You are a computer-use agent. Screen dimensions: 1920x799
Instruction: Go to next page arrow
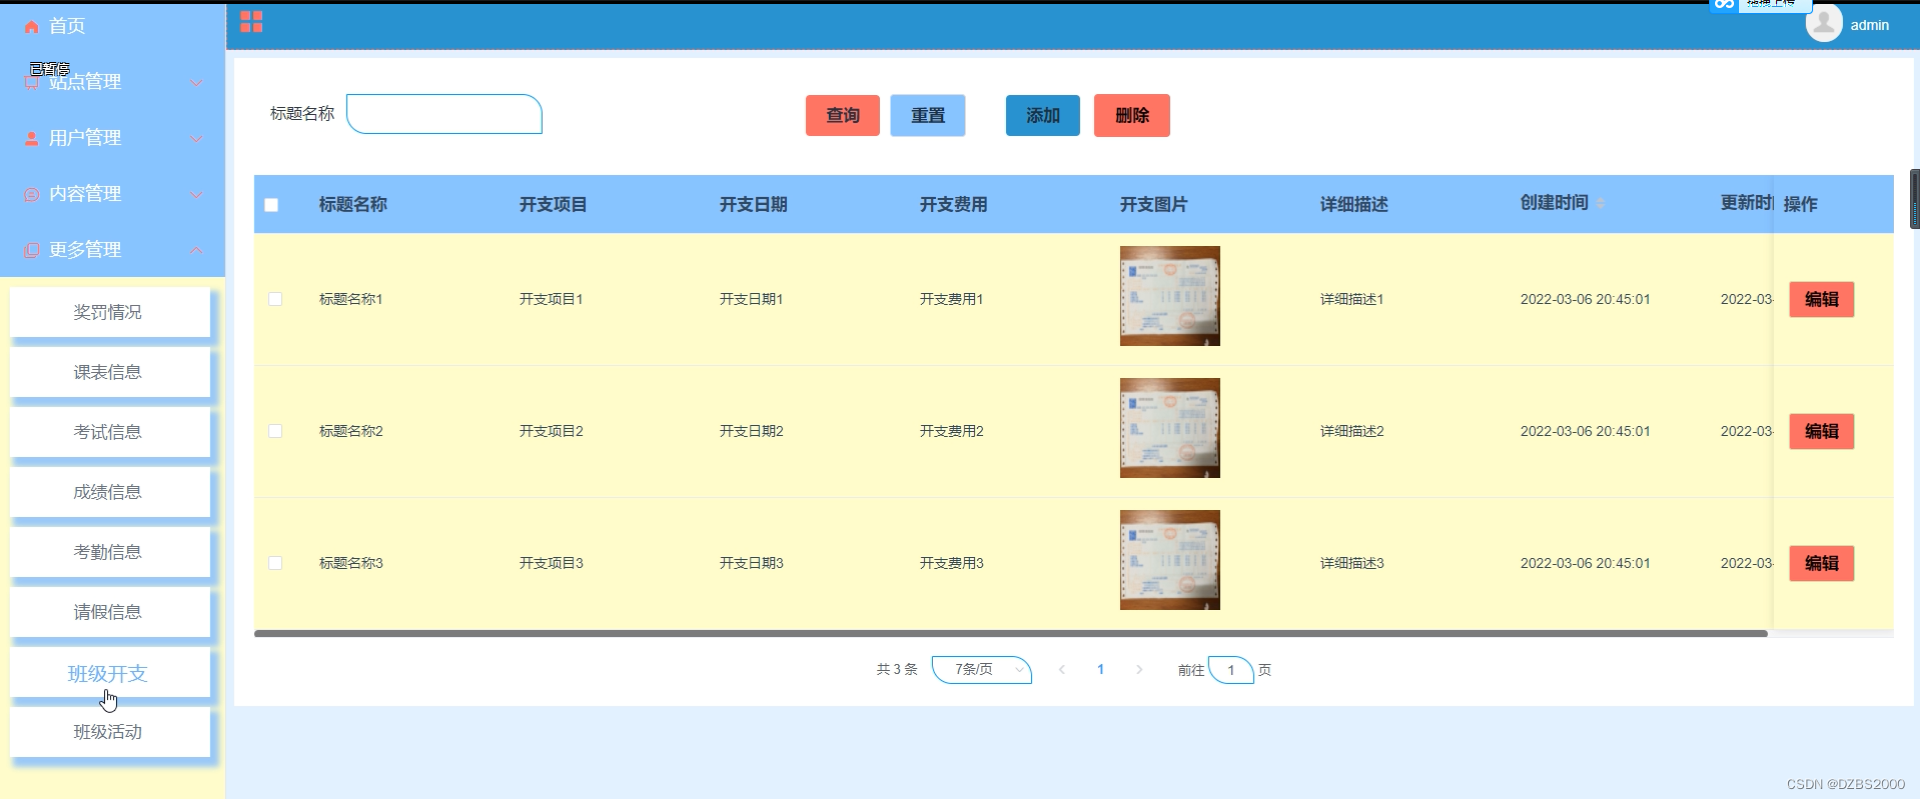click(1139, 670)
